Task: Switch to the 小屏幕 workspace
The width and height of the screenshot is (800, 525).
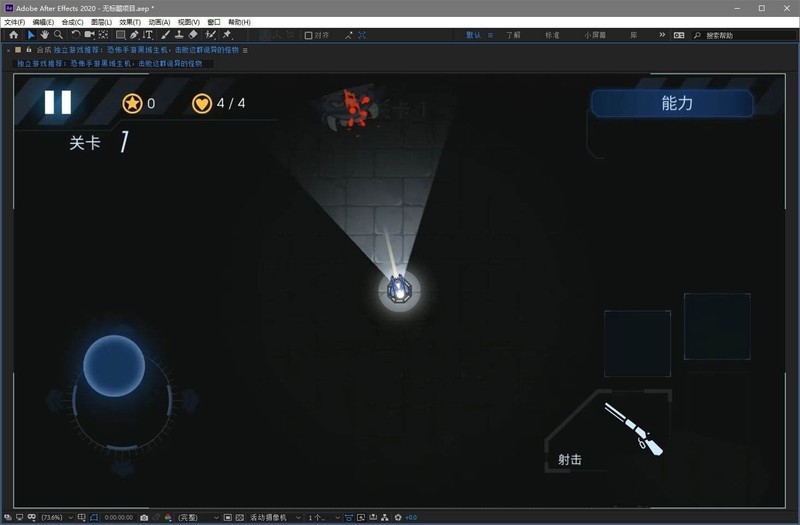Action: tap(595, 35)
